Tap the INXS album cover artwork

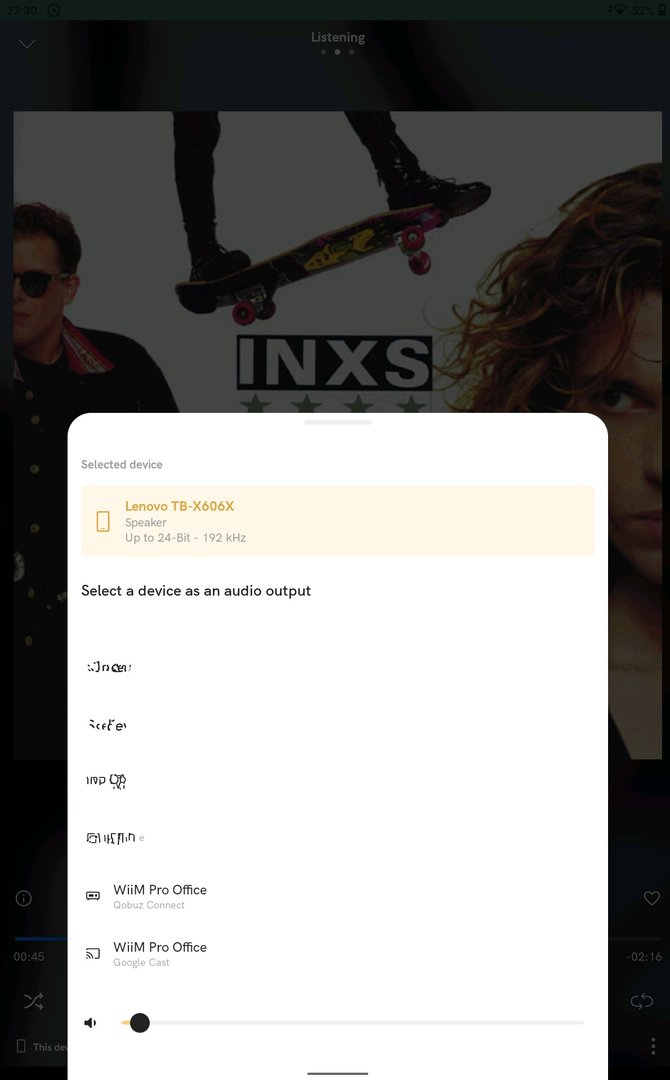337,262
